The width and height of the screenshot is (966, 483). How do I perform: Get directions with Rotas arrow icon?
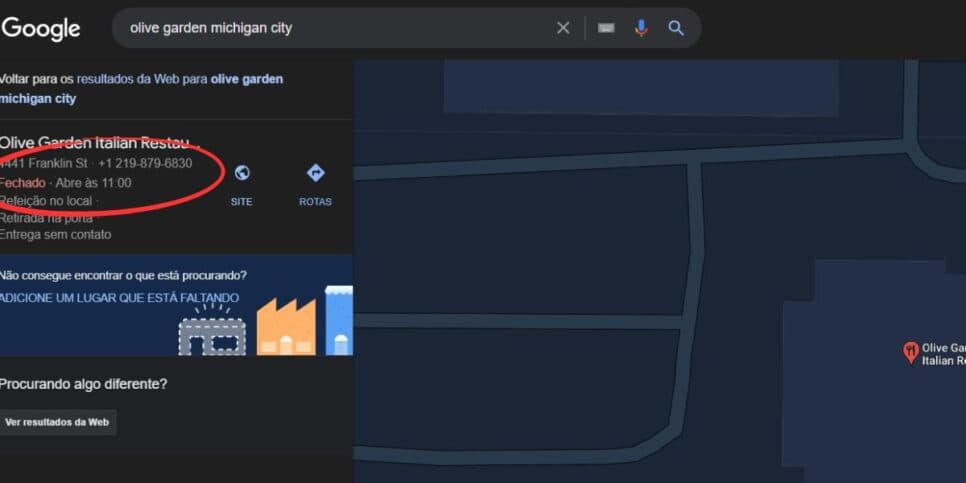pyautogui.click(x=315, y=173)
